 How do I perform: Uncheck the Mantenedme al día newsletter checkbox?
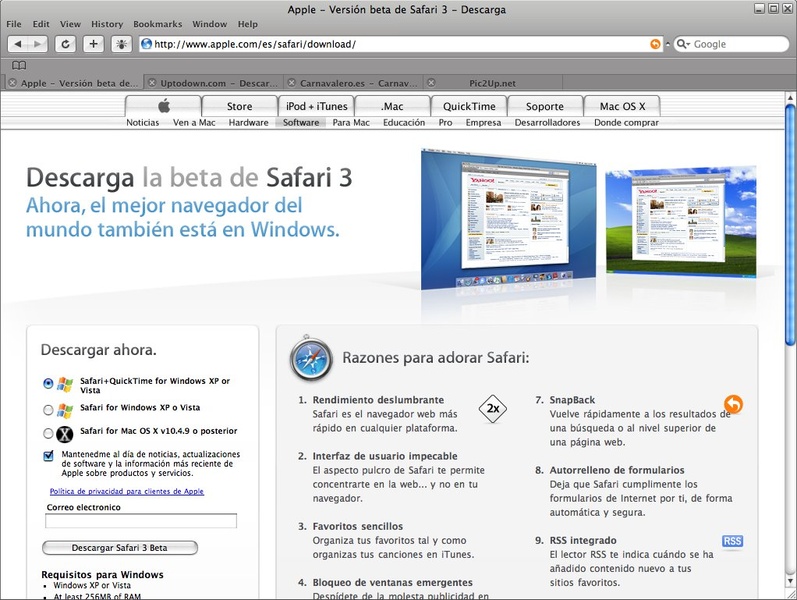[48, 456]
